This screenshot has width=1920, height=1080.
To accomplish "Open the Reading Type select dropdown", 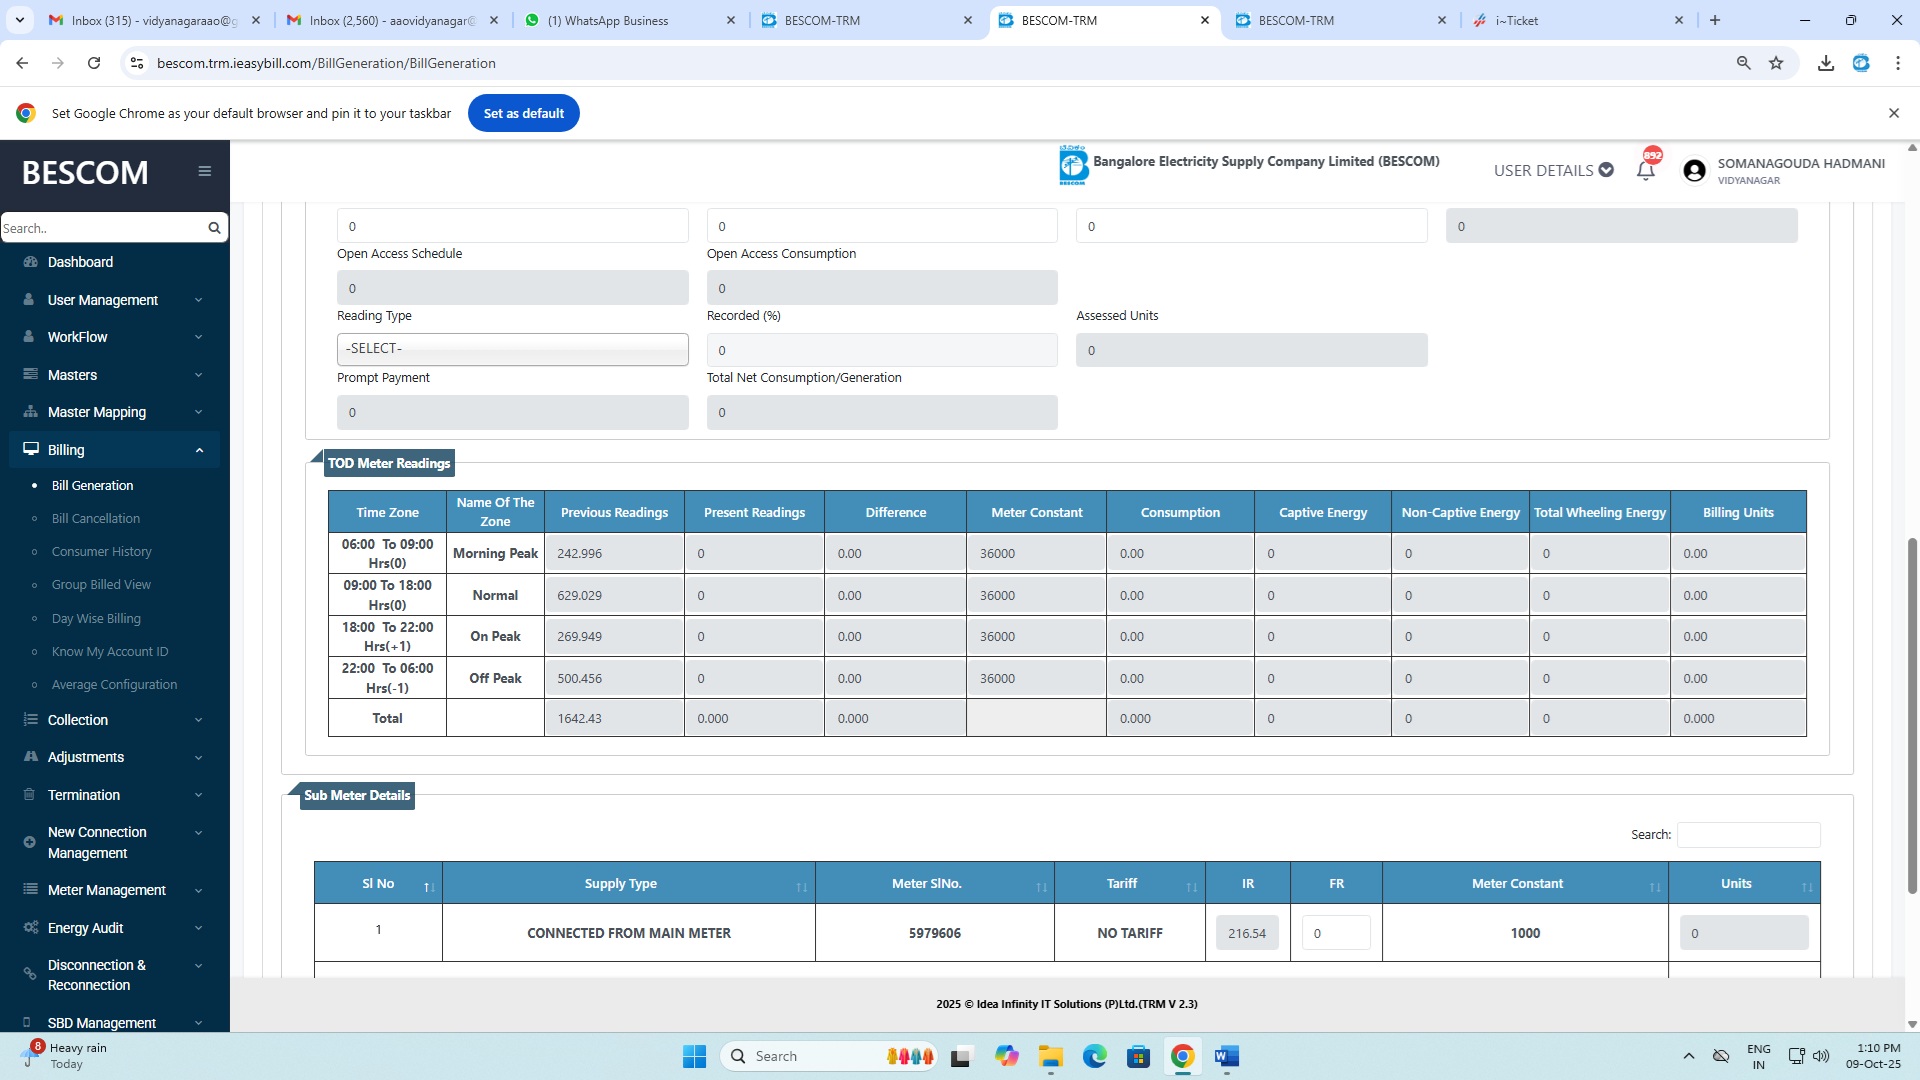I will pos(512,349).
